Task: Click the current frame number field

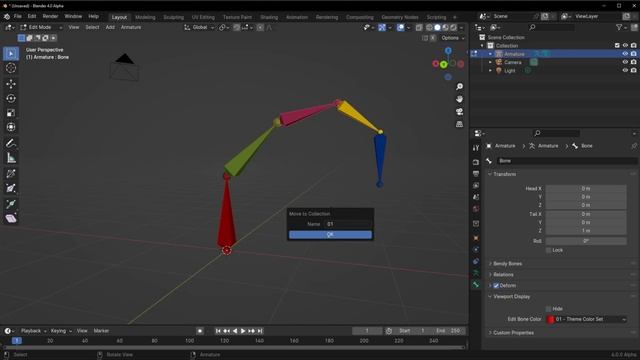Action: coord(367,331)
